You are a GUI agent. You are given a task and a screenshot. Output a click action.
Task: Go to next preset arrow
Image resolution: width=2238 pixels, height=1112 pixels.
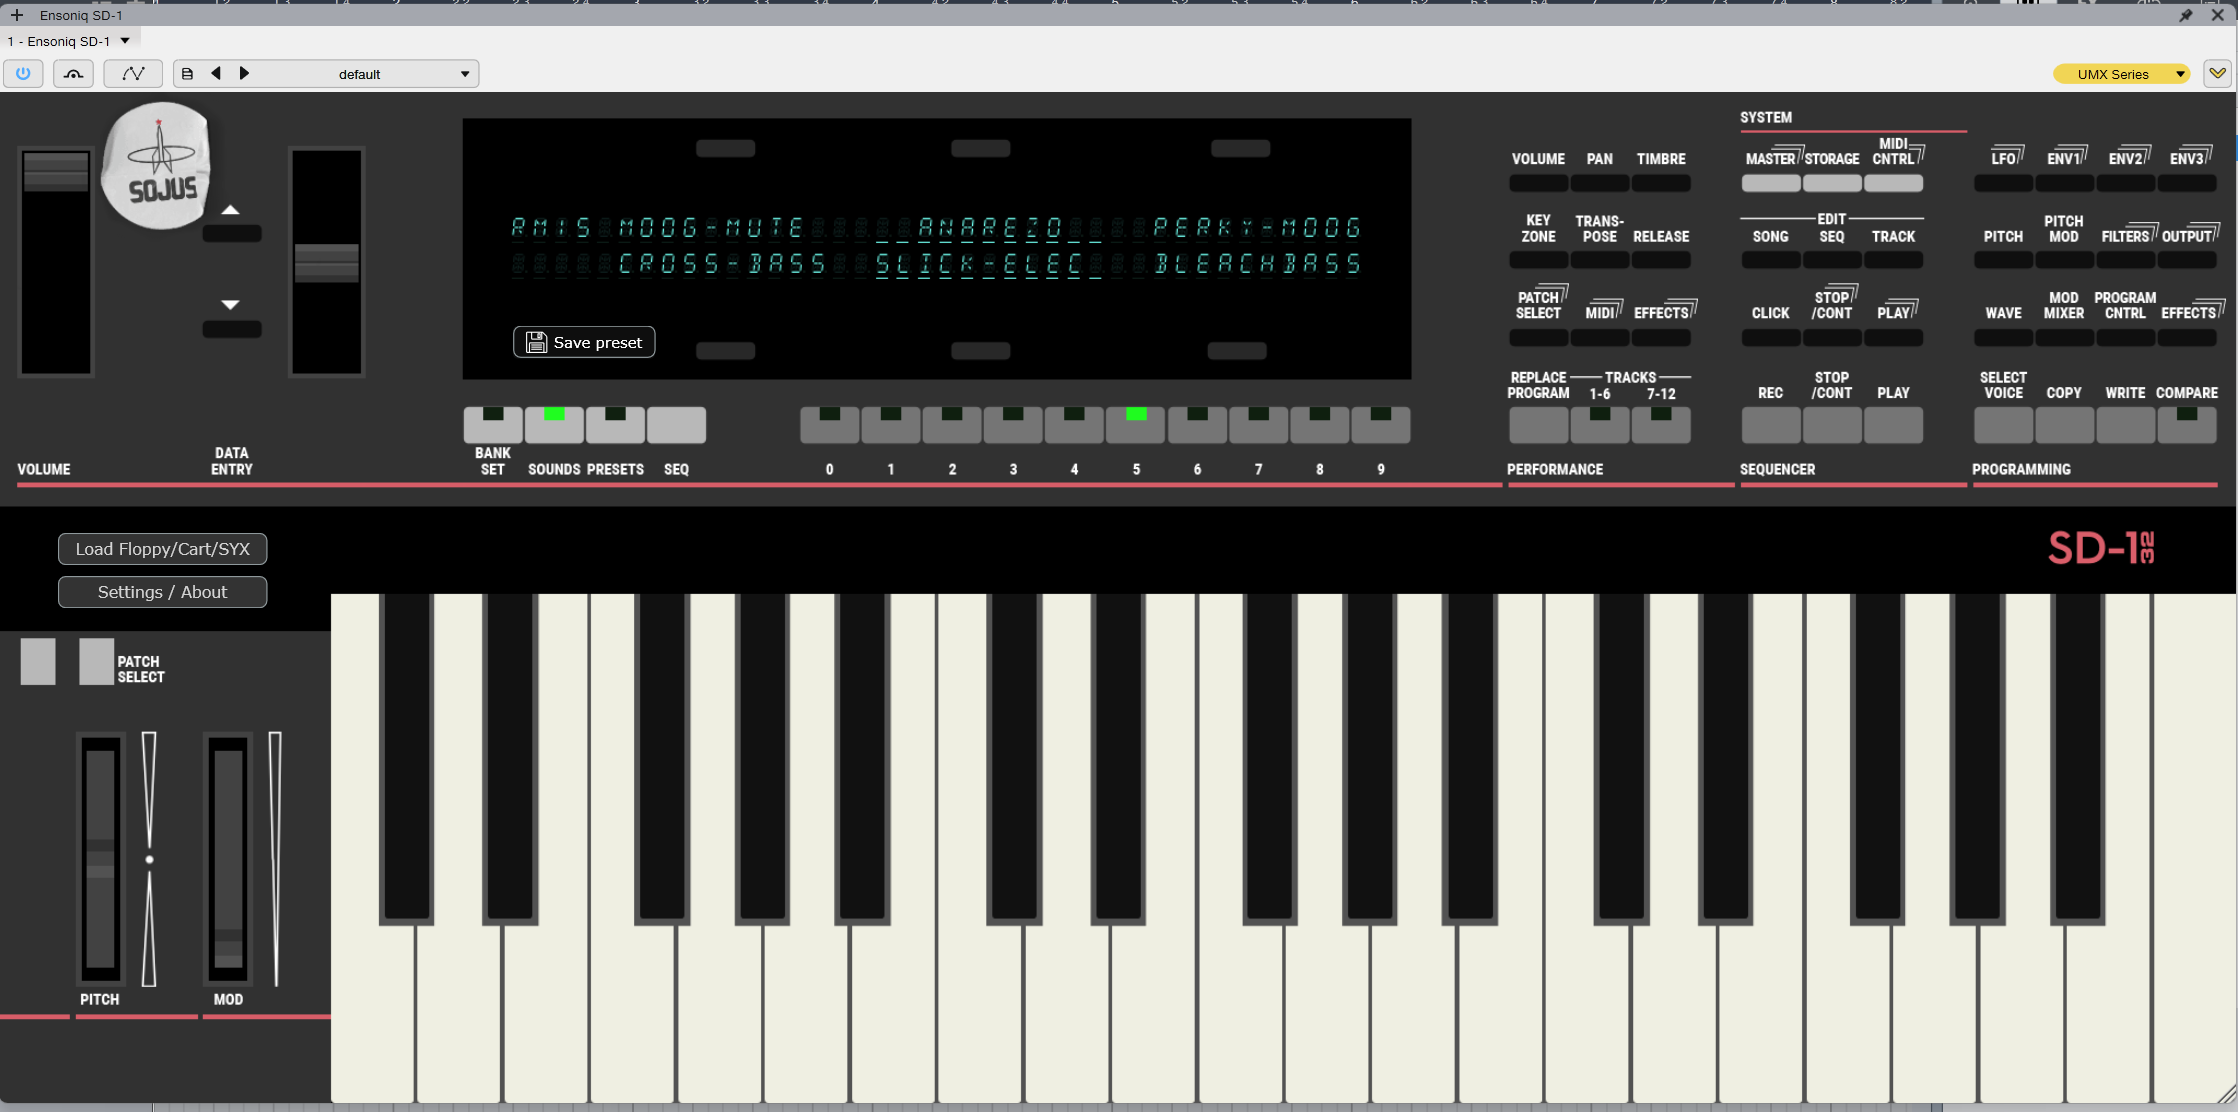coord(244,74)
